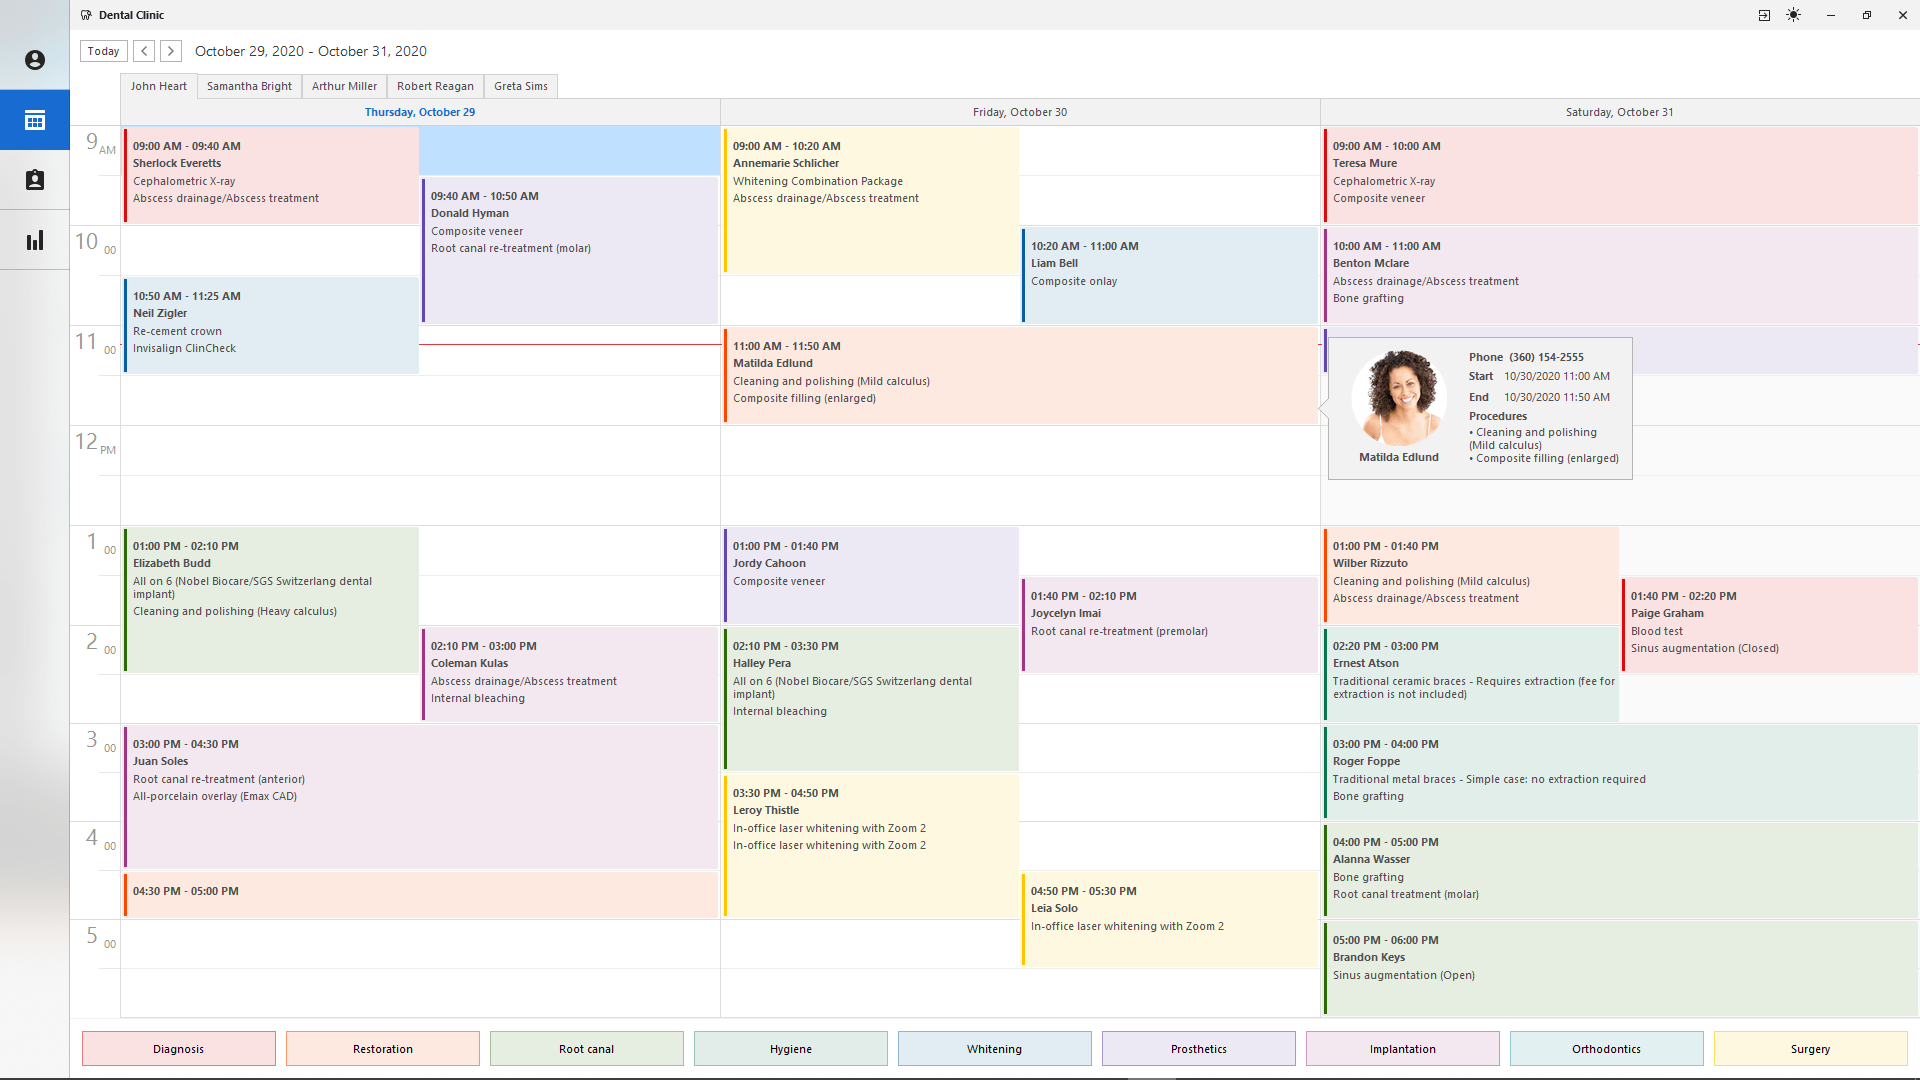Open the patient profile view in the sidebar
1920x1080 pixels.
[35, 60]
